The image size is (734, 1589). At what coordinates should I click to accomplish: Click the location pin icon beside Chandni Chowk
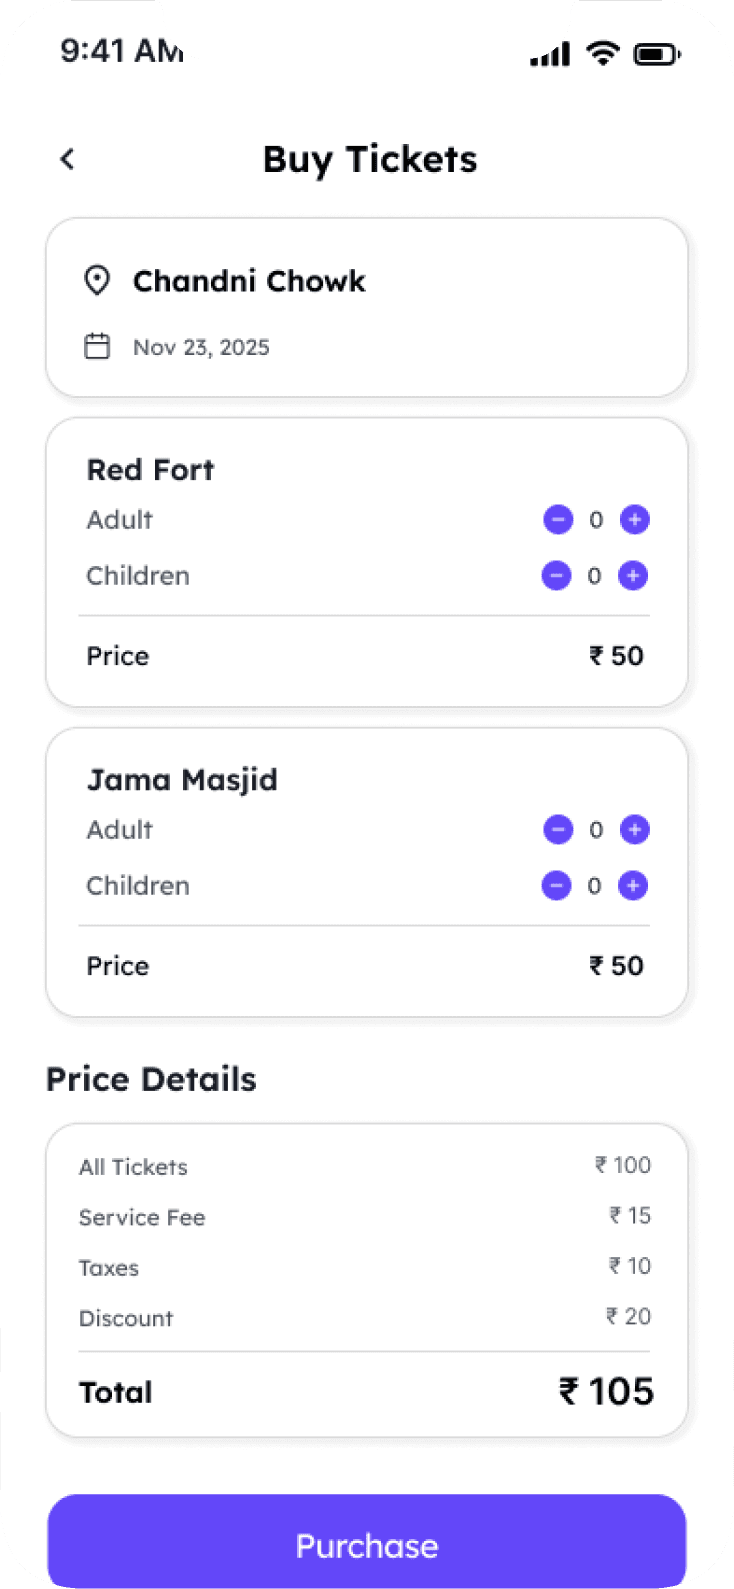[97, 281]
